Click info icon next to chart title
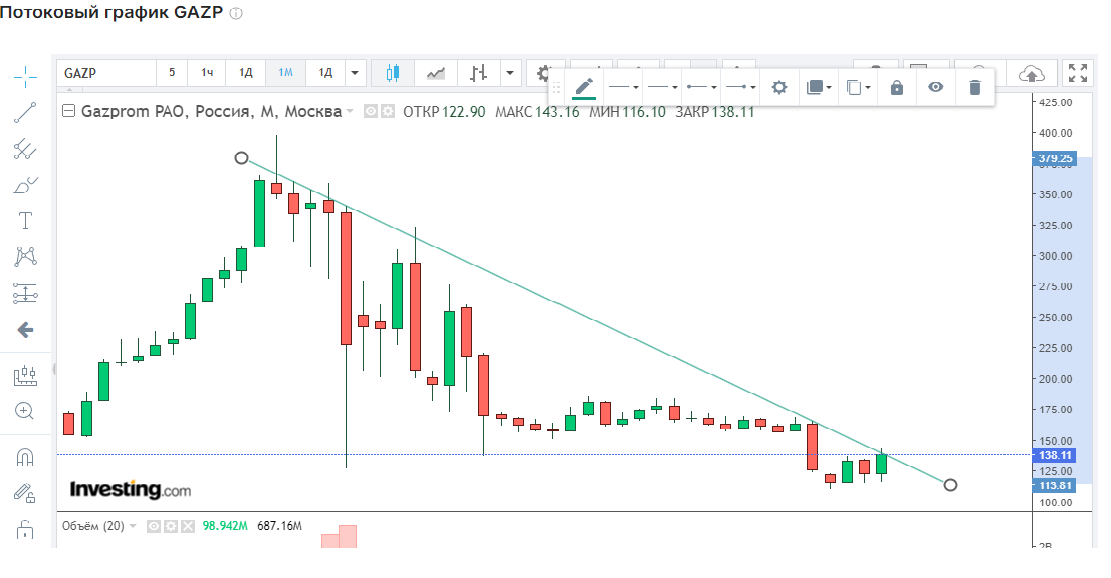Viewport: 1111px width, 578px height. 237,13
